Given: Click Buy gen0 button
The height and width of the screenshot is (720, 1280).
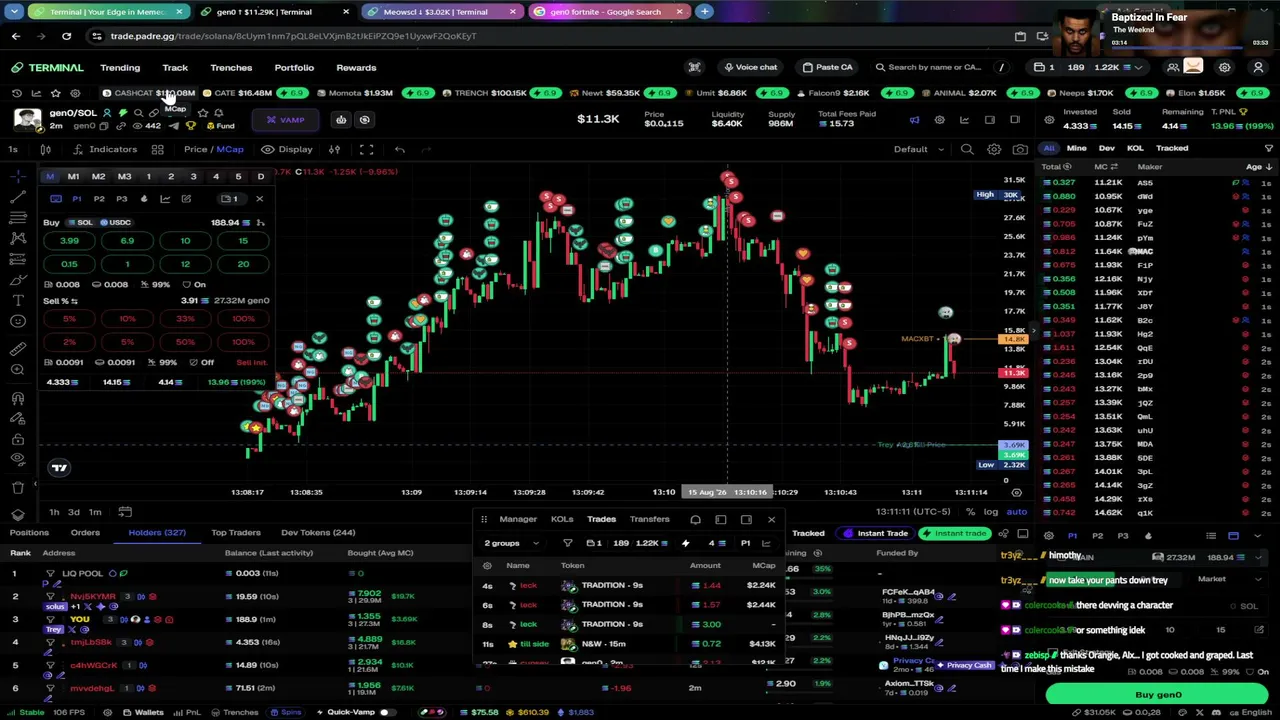Looking at the screenshot, I should (x=1158, y=695).
